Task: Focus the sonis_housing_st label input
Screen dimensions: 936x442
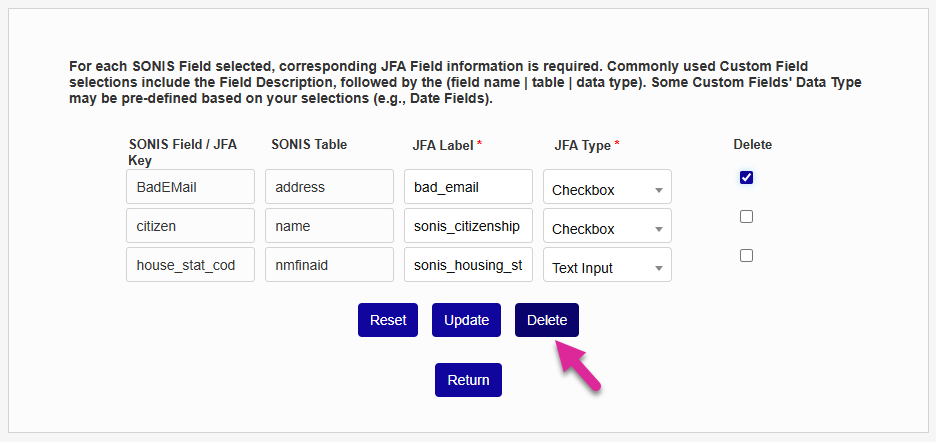Action: 468,265
